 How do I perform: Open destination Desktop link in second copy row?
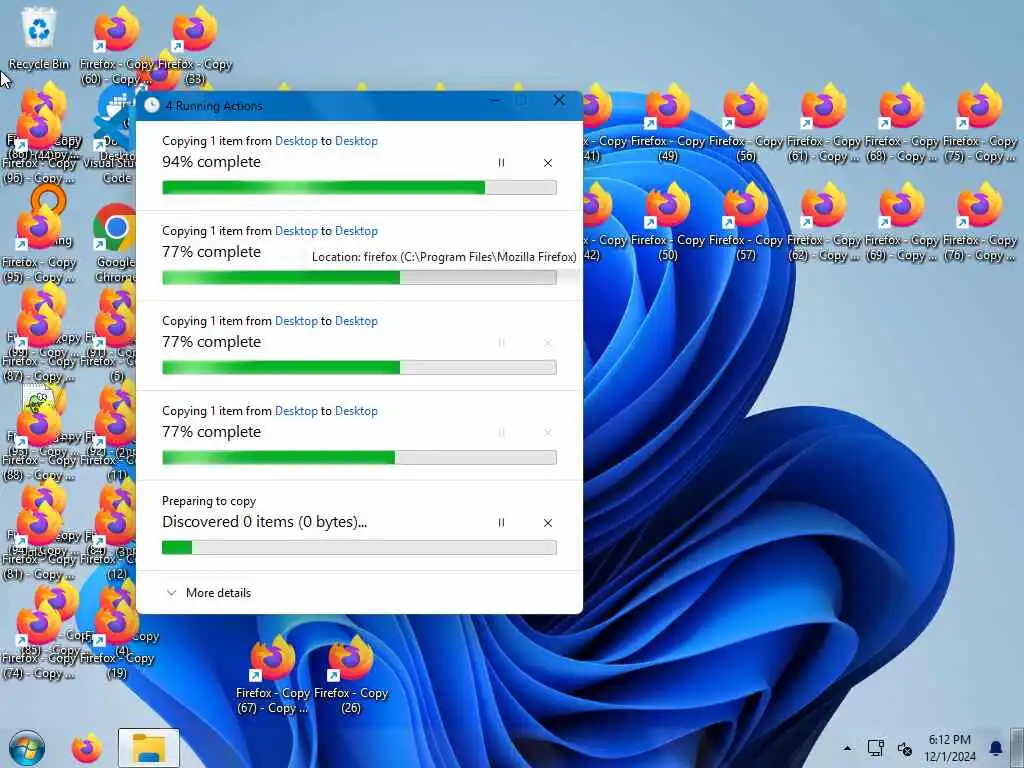[x=356, y=231]
